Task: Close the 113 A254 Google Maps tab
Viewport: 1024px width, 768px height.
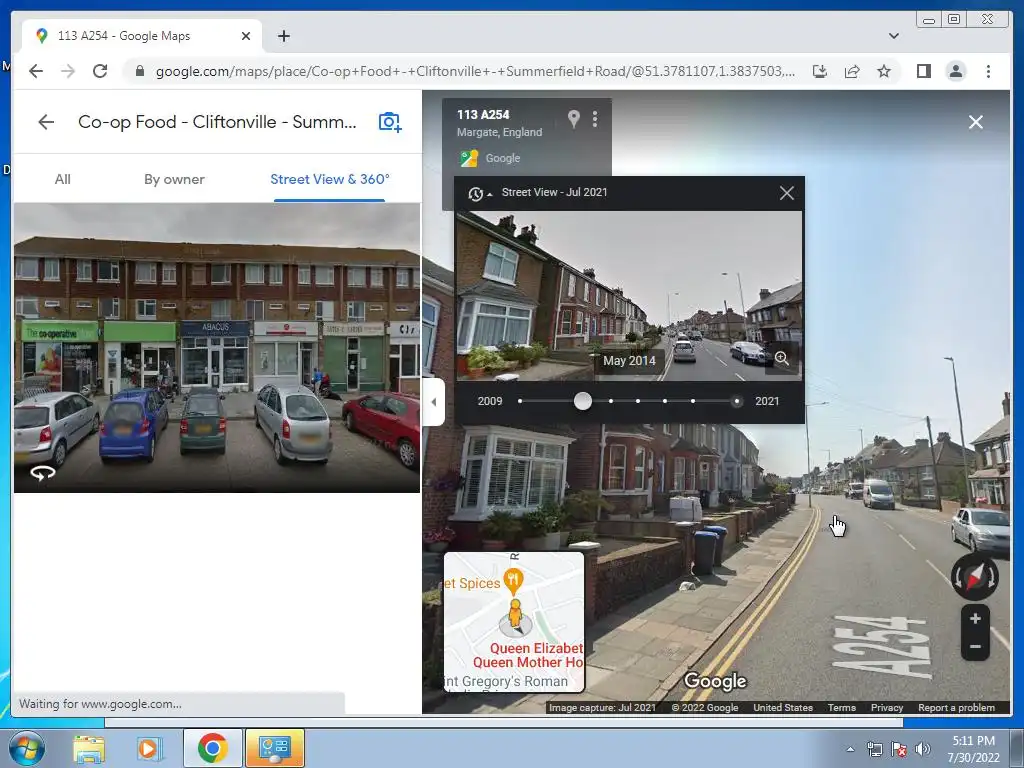Action: click(246, 36)
